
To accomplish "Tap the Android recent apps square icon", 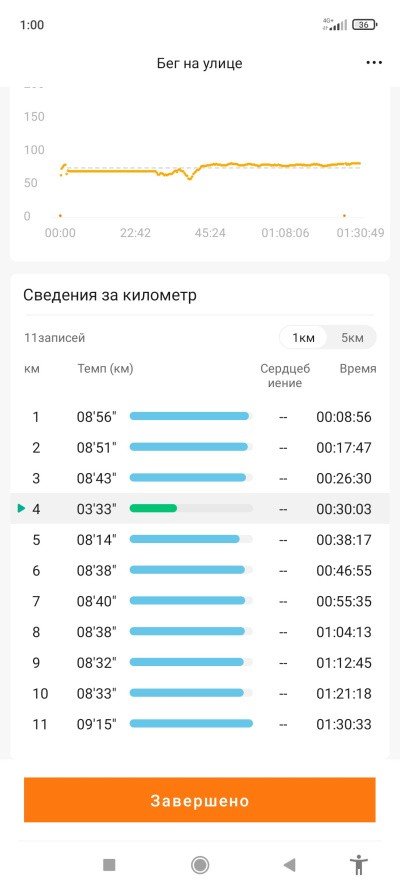I will coord(109,864).
